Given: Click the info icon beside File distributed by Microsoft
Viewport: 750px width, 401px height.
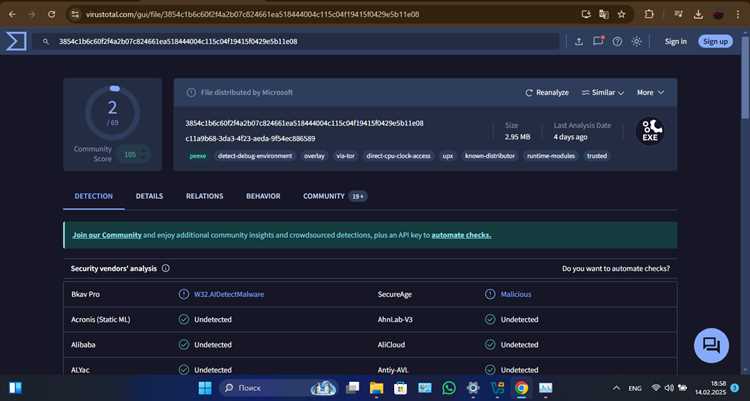Looking at the screenshot, I should click(x=191, y=92).
